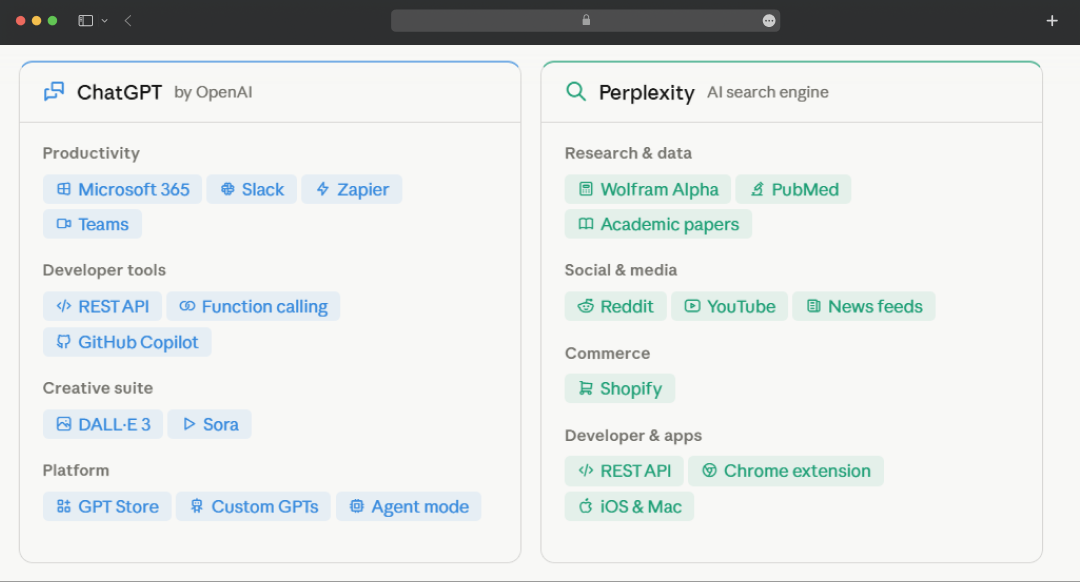
Task: Click the Sora play triangle icon
Action: (189, 424)
